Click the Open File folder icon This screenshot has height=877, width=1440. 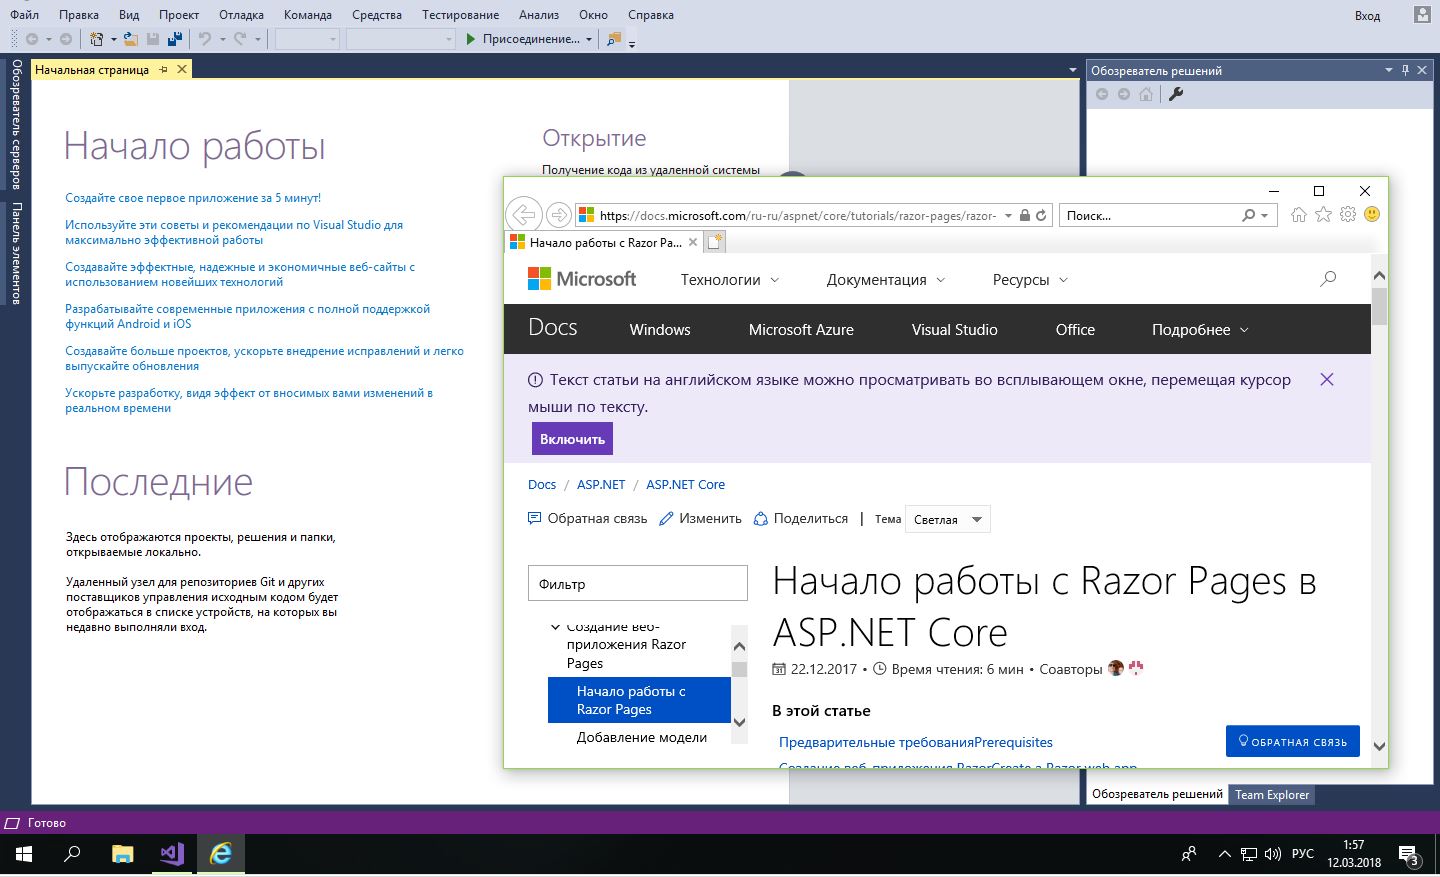click(x=130, y=39)
